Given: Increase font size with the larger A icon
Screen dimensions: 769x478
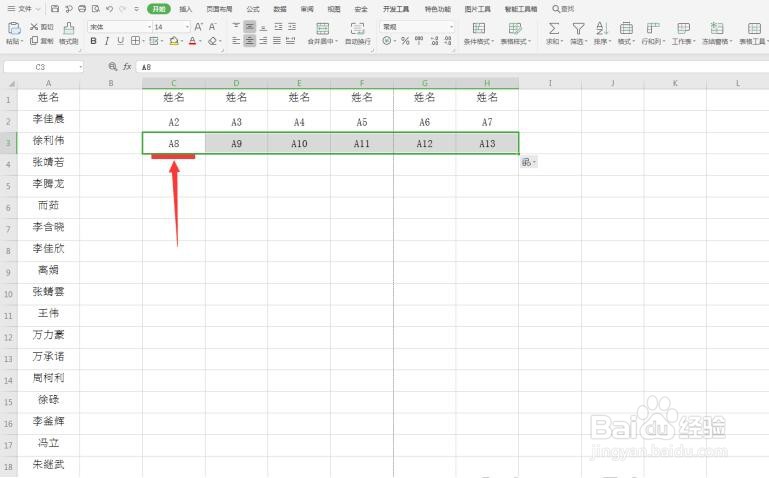Looking at the screenshot, I should click(x=199, y=26).
